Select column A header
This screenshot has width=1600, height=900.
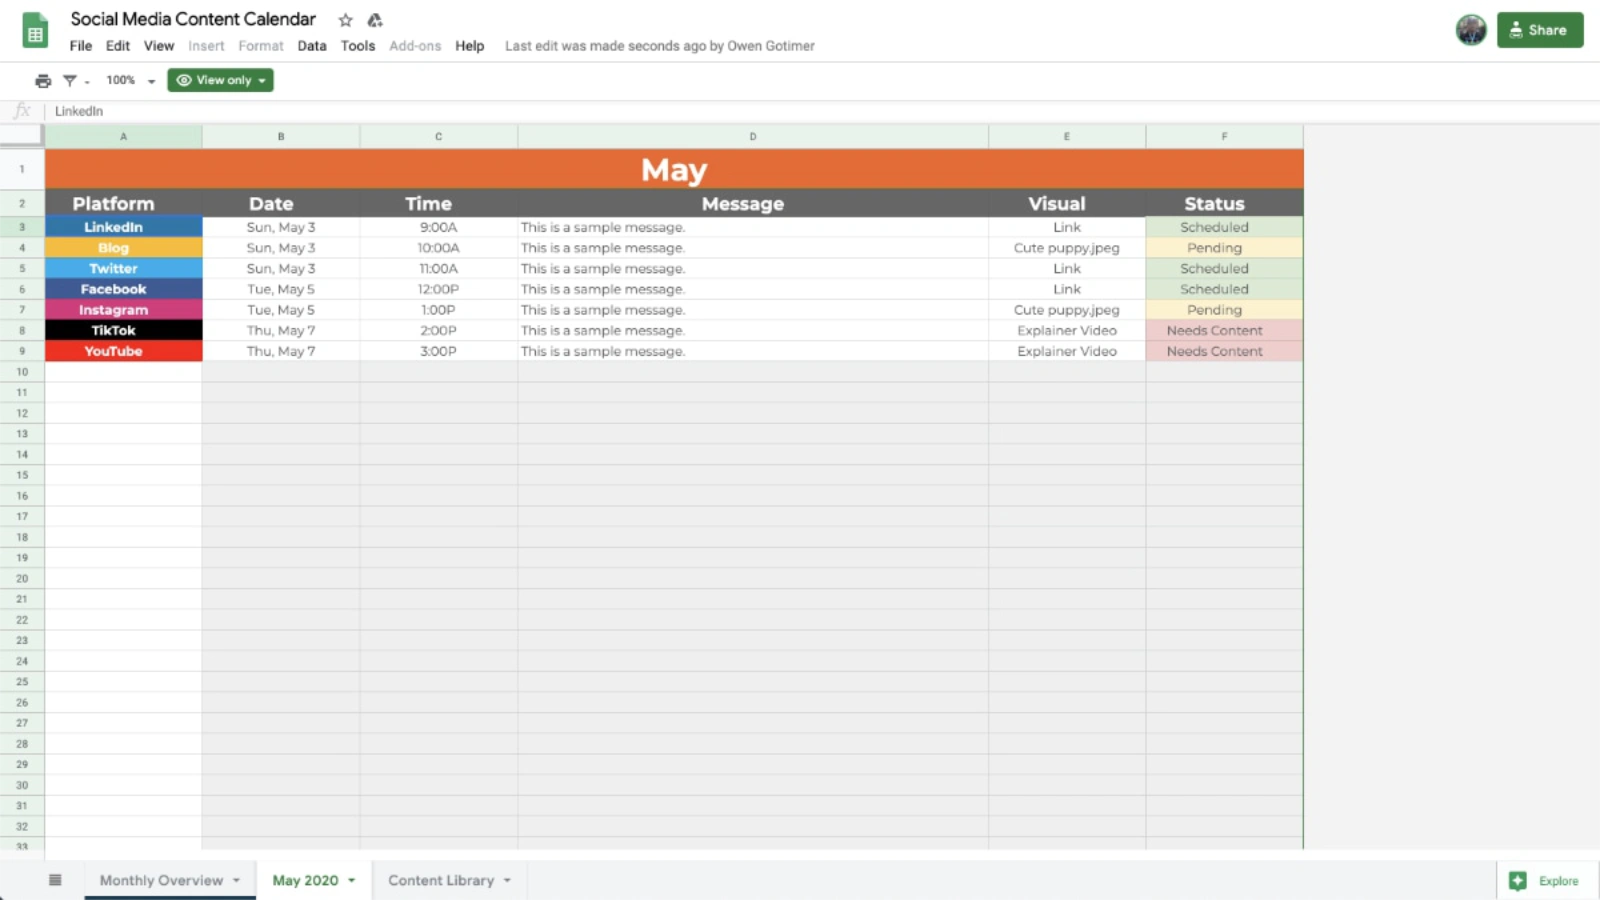[124, 137]
